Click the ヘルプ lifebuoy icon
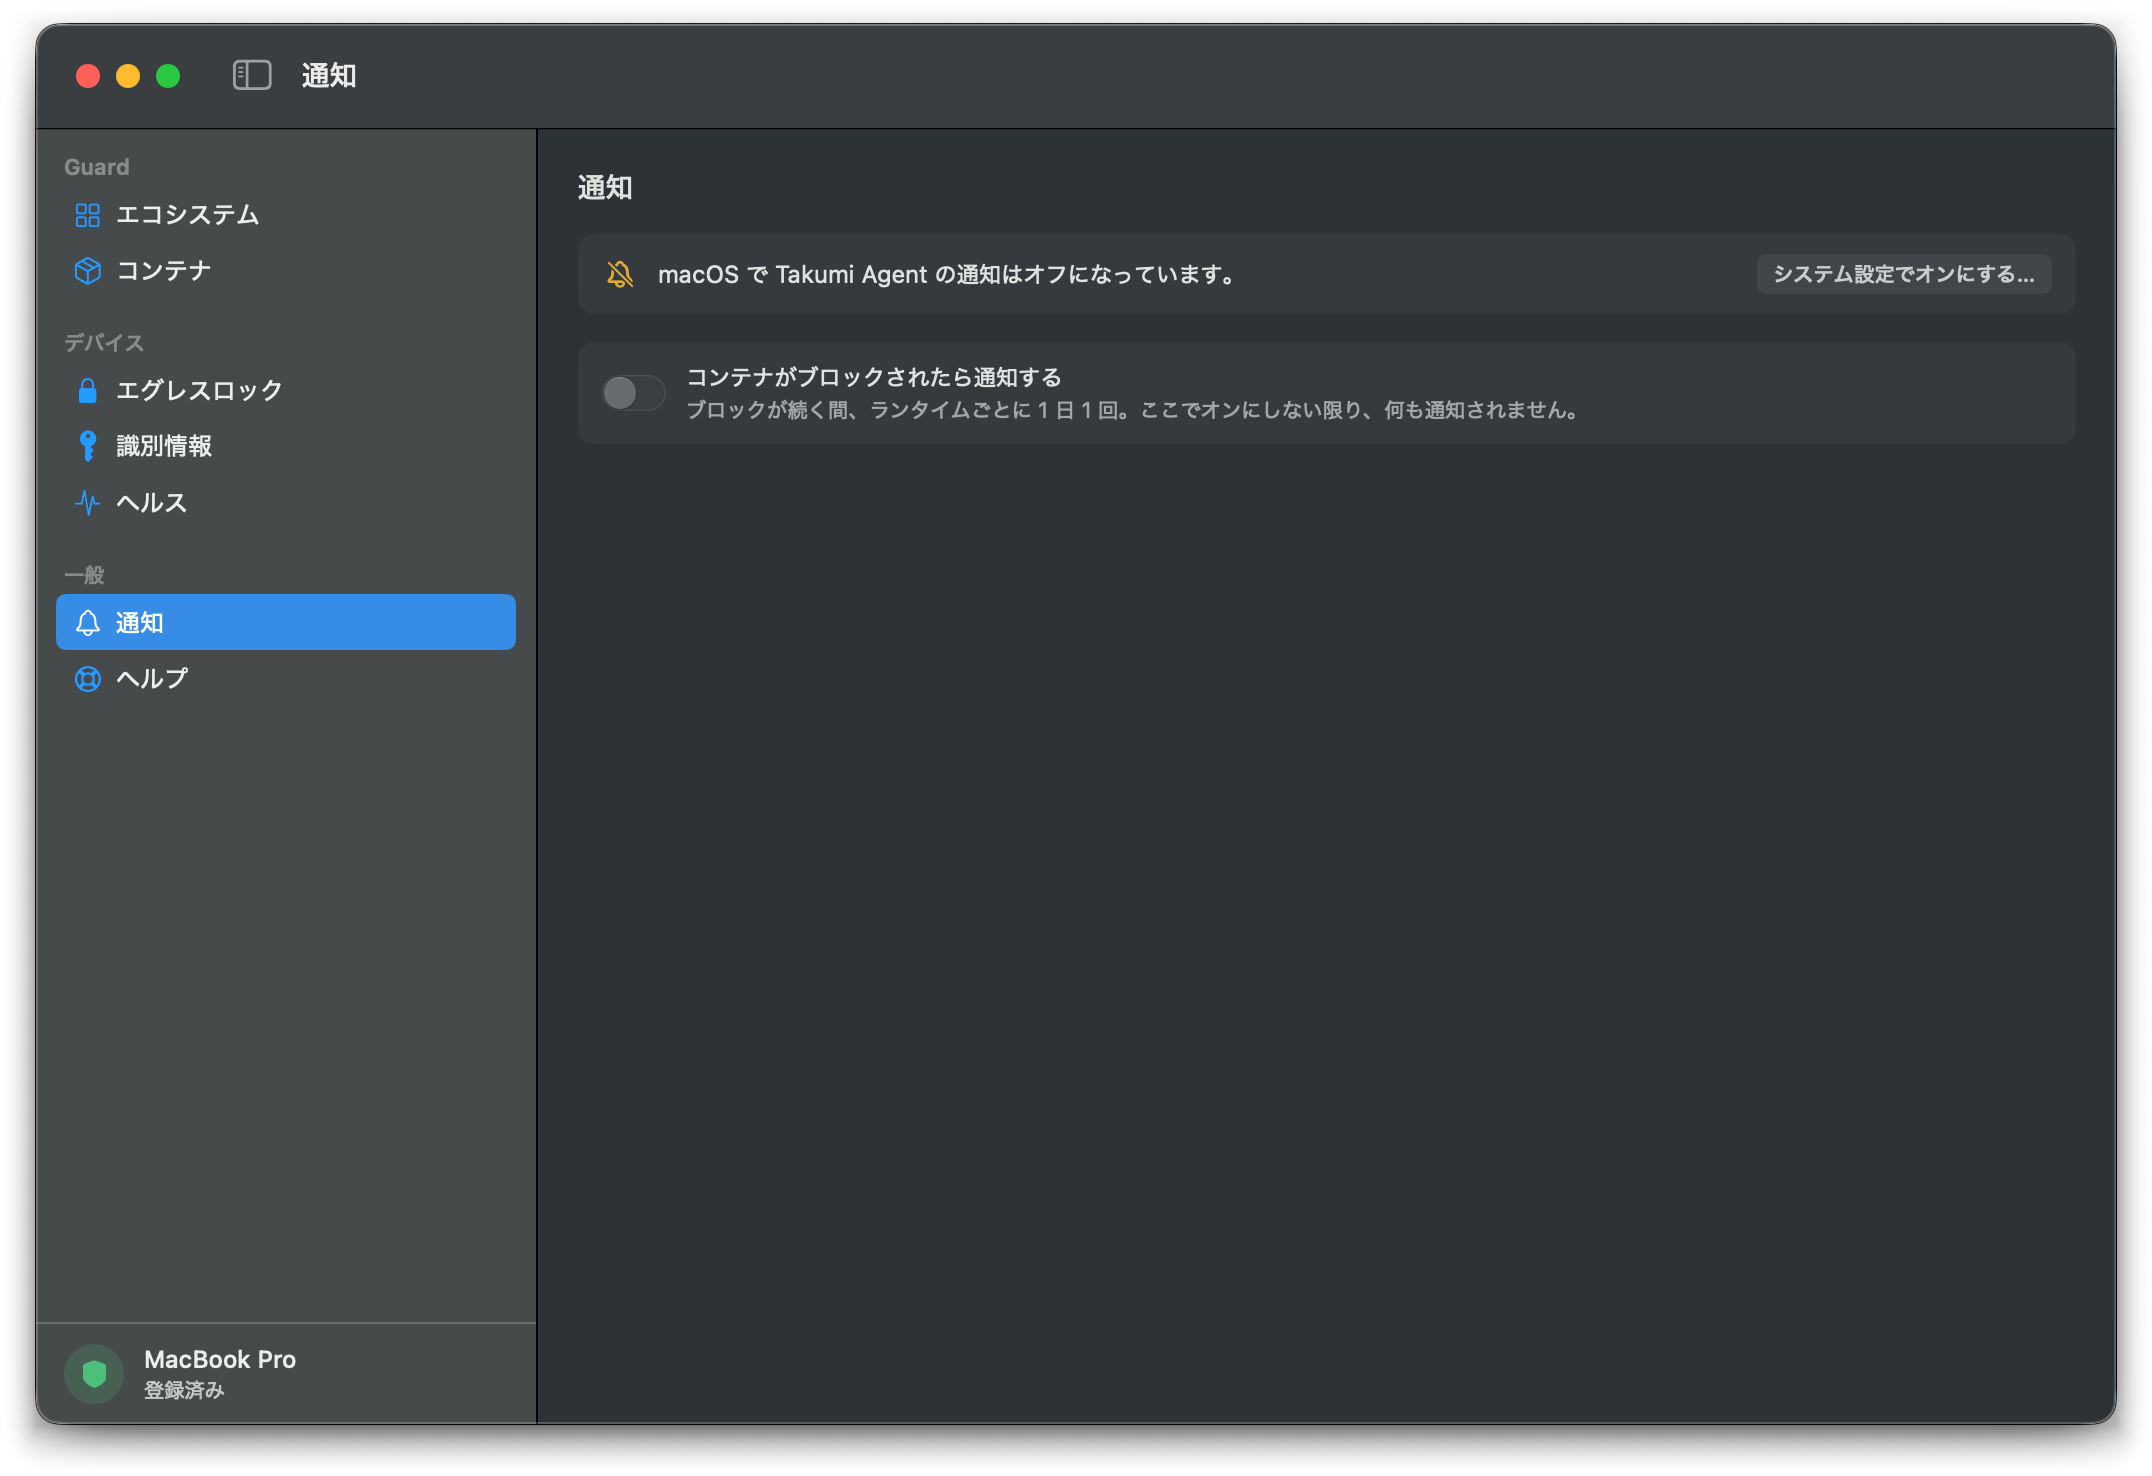Viewport: 2152px width, 1476px height. click(88, 679)
